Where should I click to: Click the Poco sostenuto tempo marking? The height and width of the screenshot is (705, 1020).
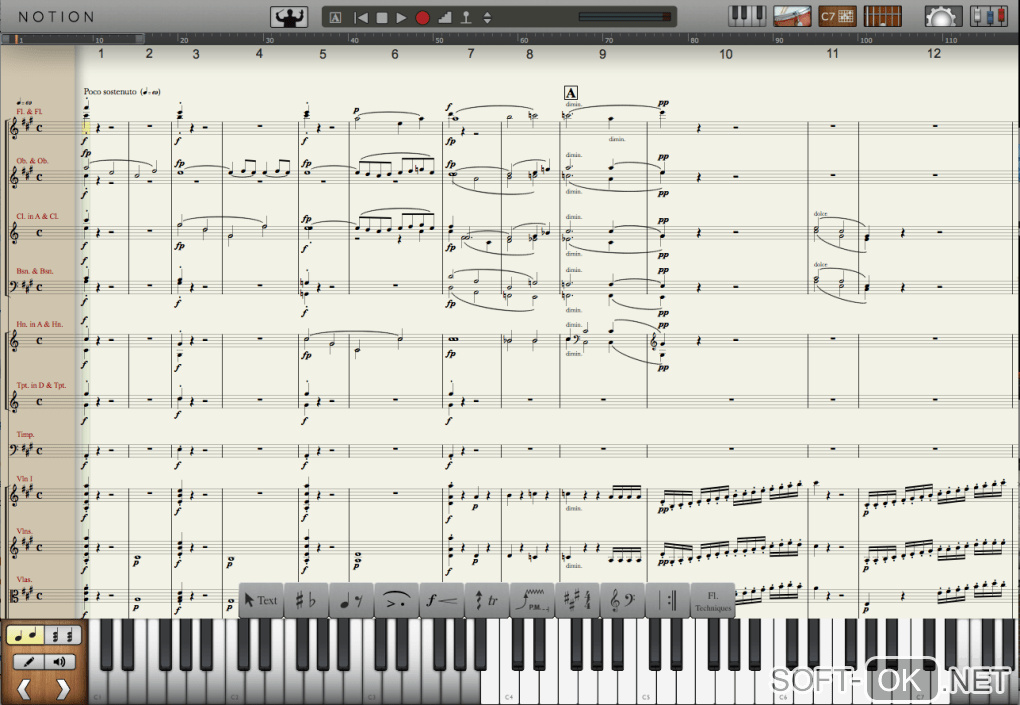(x=122, y=92)
